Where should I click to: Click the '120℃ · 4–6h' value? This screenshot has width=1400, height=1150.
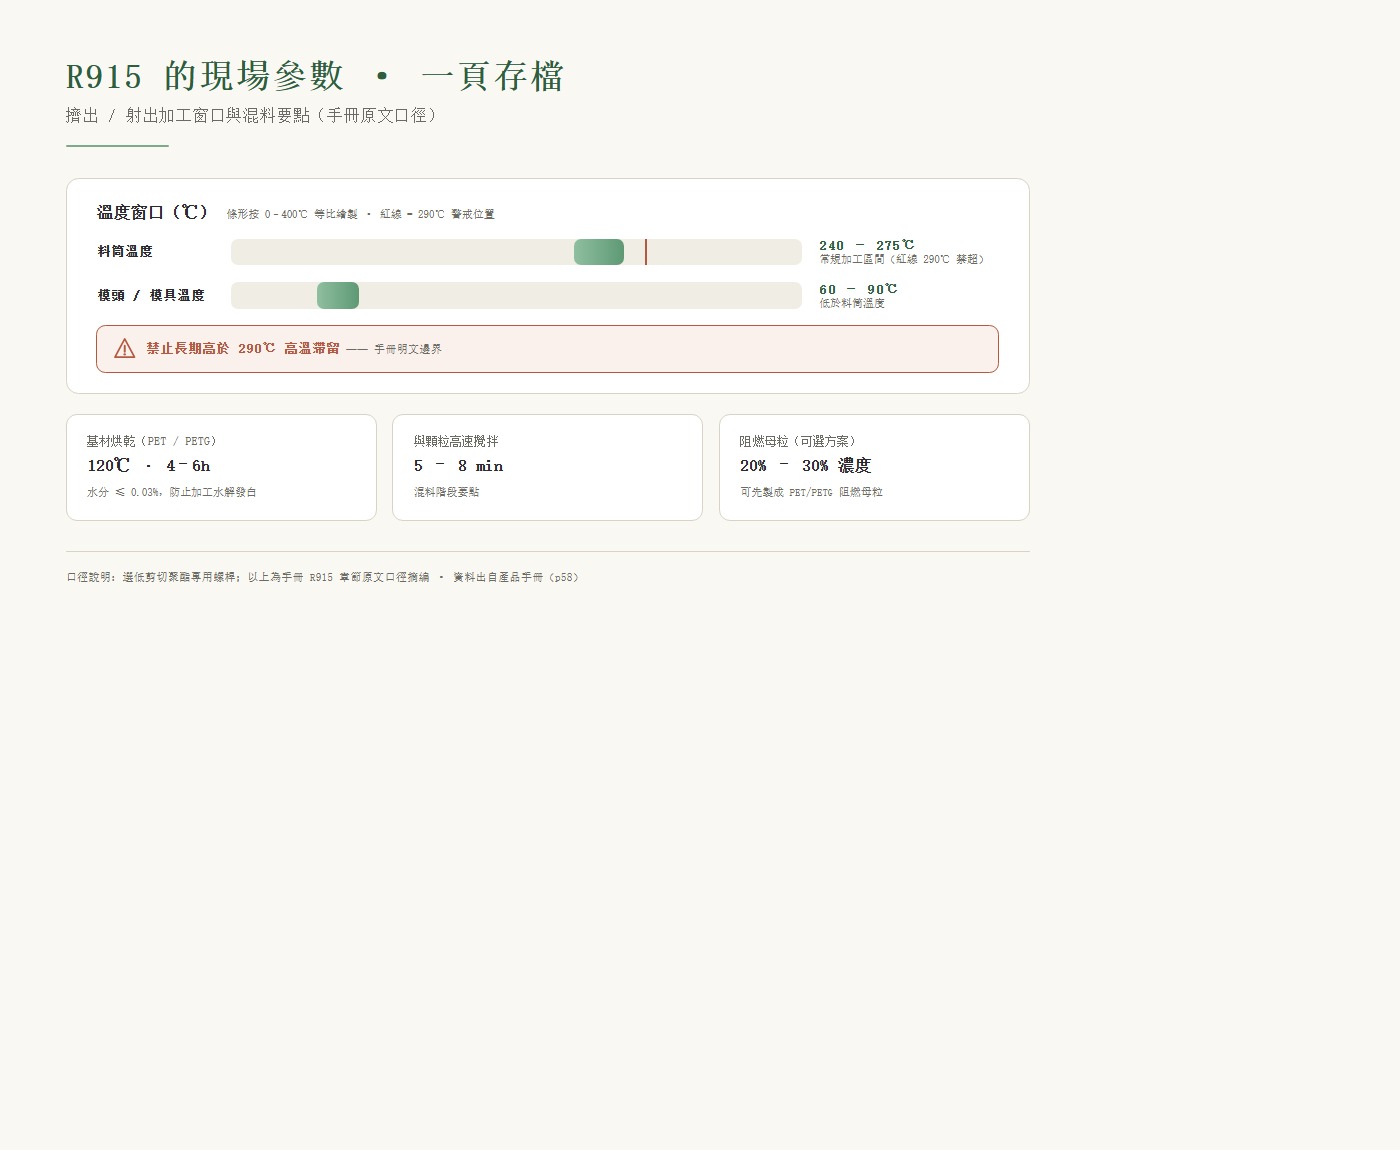click(149, 466)
